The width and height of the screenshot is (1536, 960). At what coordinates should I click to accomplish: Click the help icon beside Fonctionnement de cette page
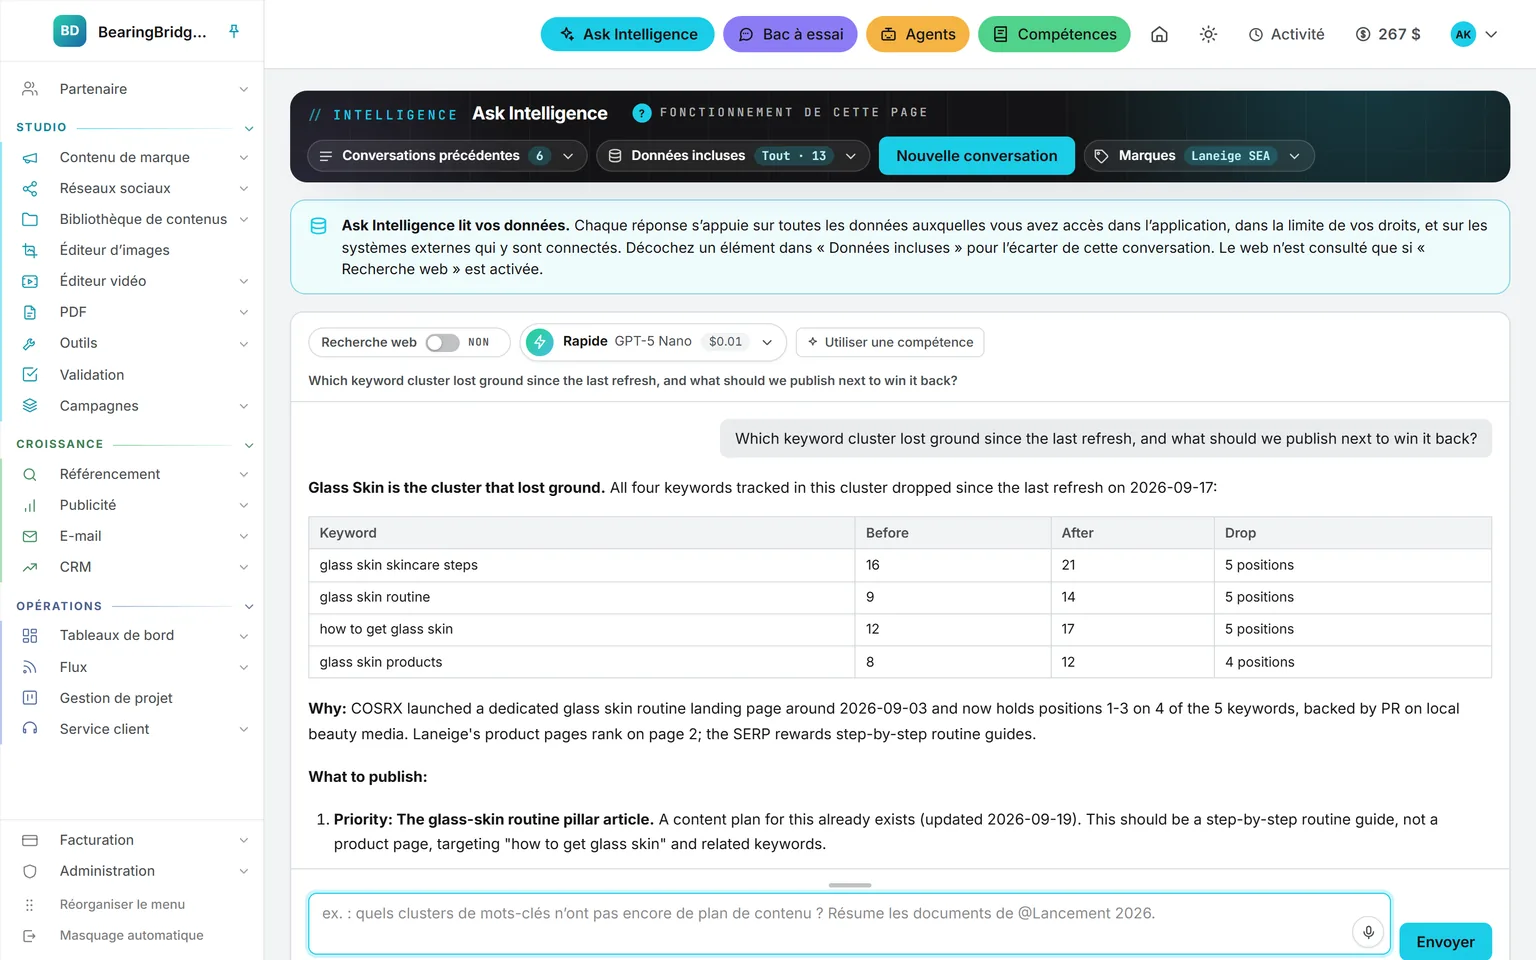tap(642, 113)
